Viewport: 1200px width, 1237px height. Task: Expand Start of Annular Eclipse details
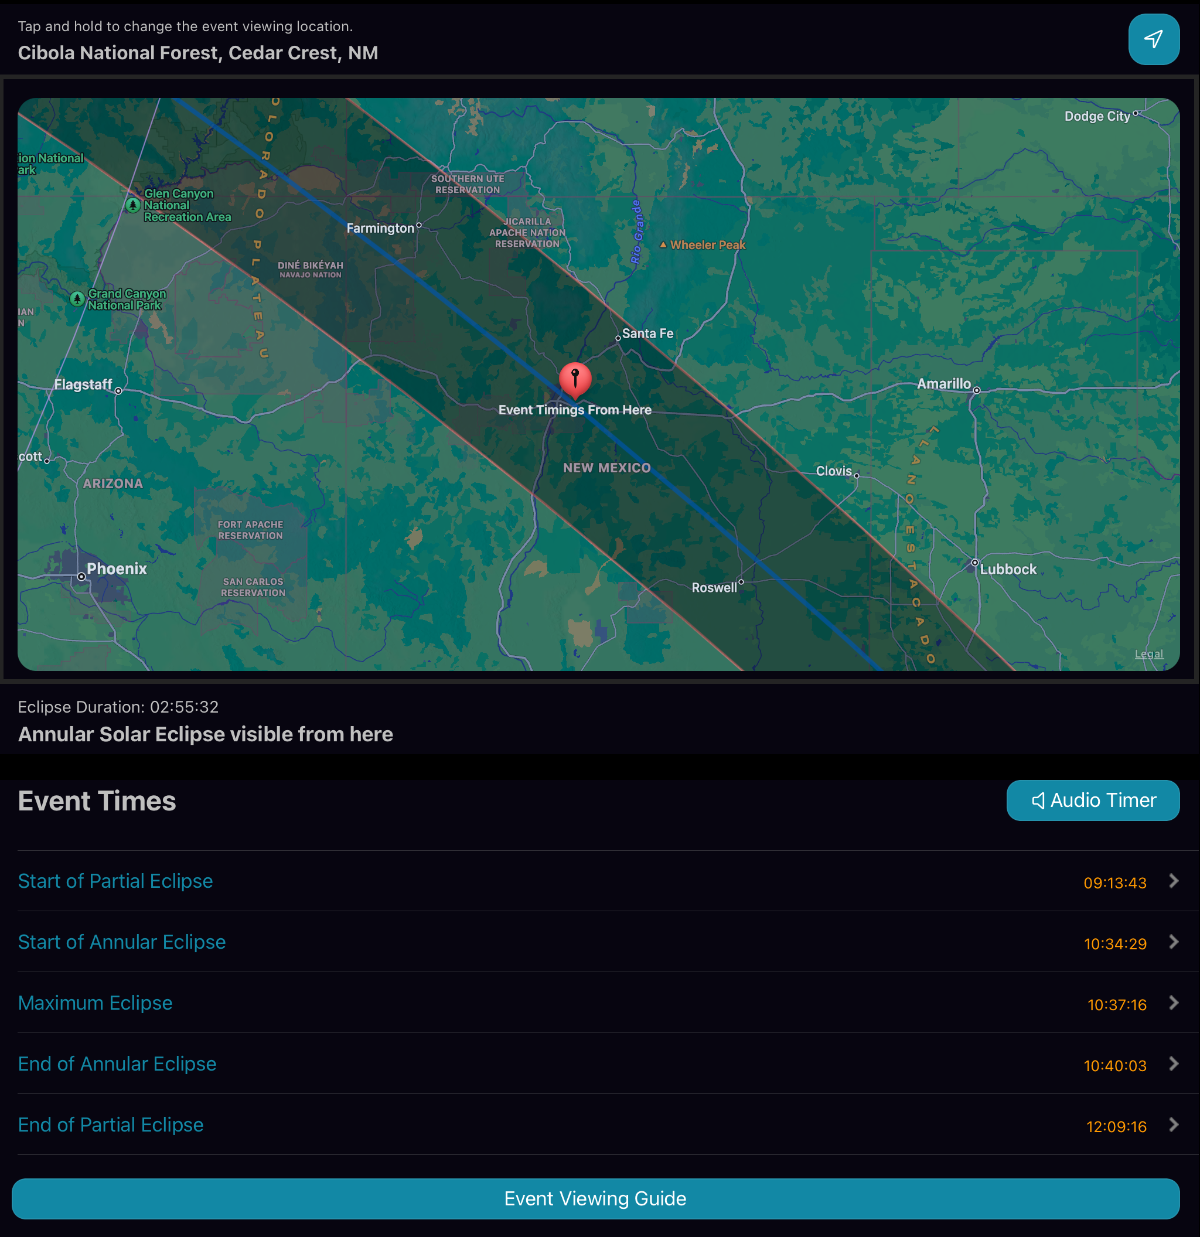pos(1172,943)
